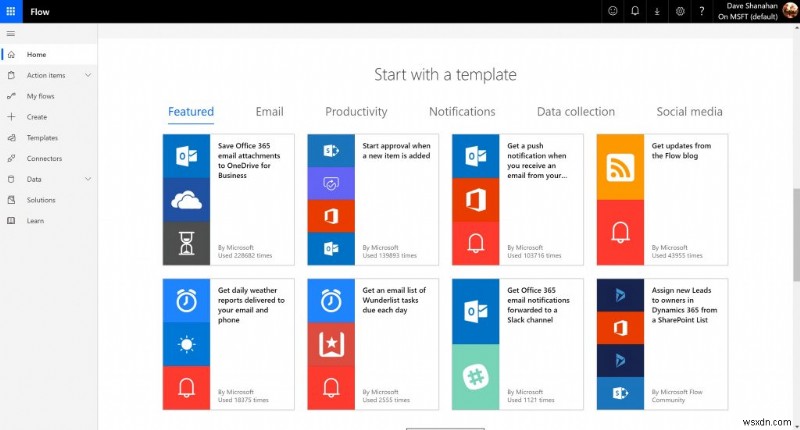The height and width of the screenshot is (430, 800).
Task: Open Get a push notification template
Action: click(518, 199)
